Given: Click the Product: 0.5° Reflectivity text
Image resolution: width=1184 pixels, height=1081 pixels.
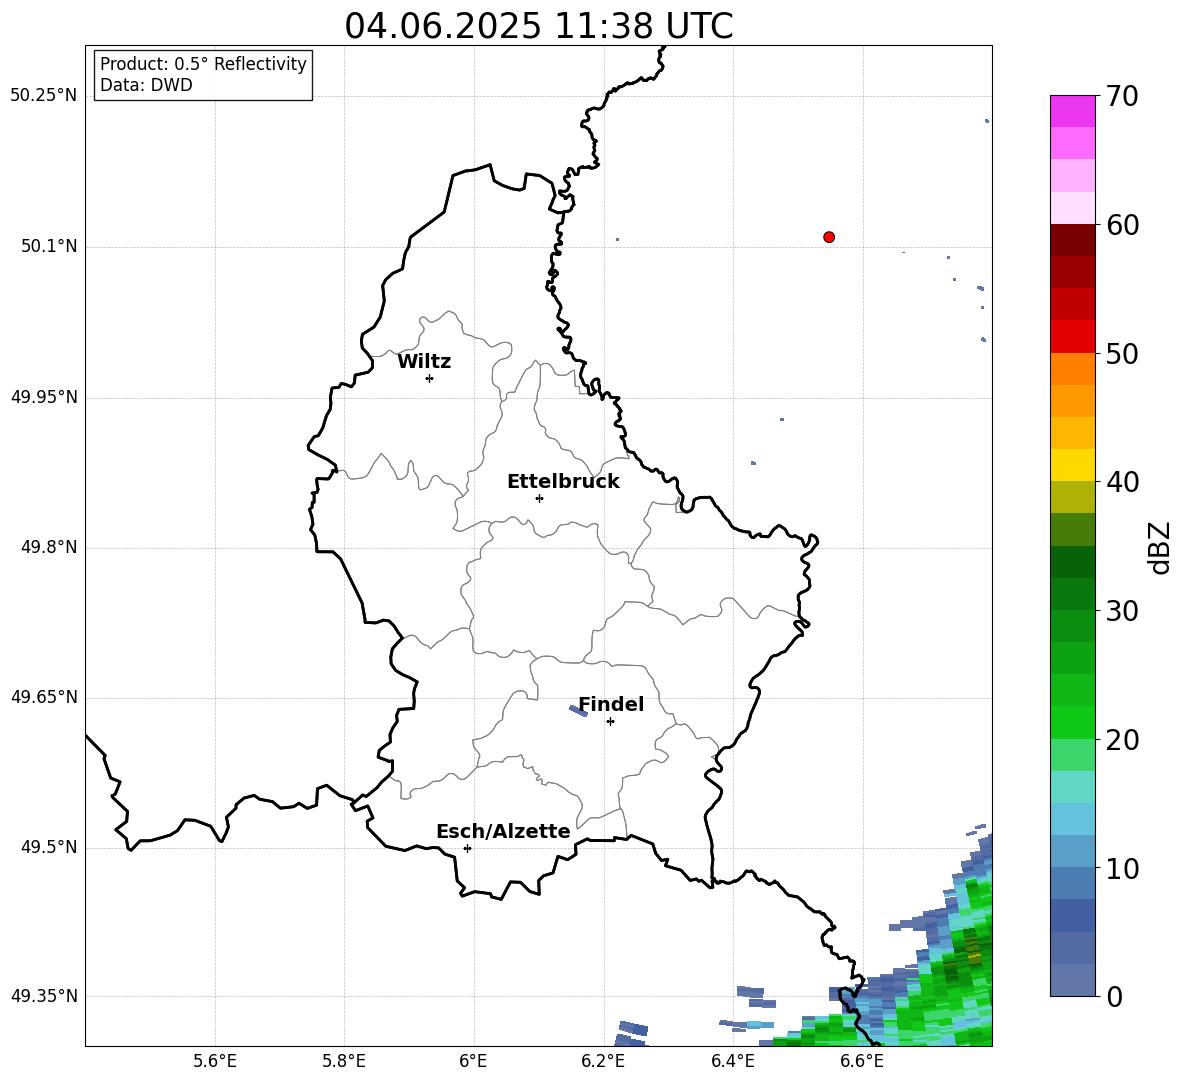Looking at the screenshot, I should click(203, 63).
